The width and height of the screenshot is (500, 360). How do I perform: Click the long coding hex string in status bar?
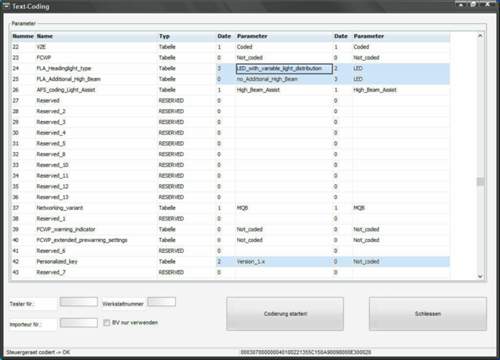(306, 352)
